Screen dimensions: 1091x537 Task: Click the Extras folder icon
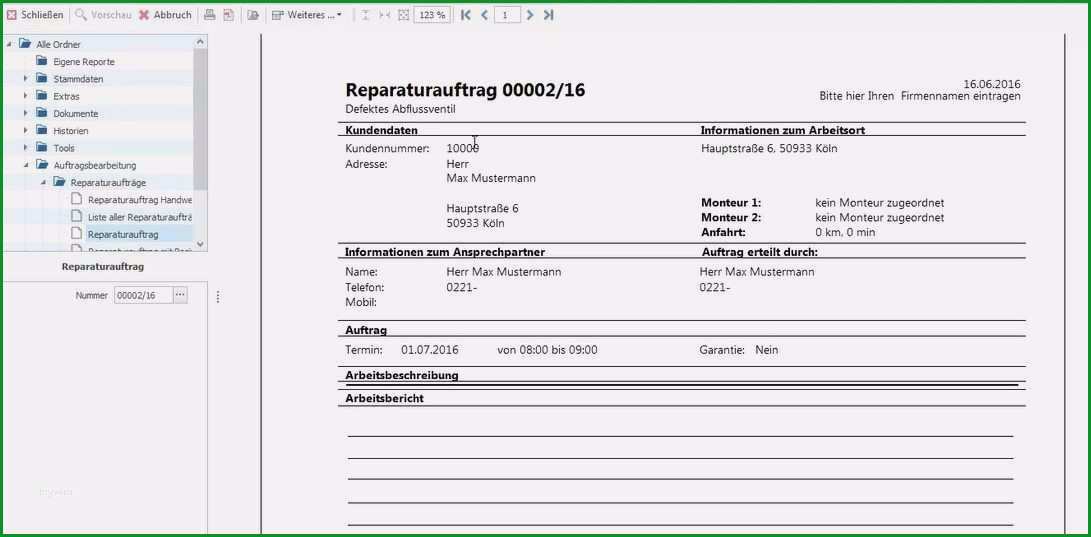41,96
